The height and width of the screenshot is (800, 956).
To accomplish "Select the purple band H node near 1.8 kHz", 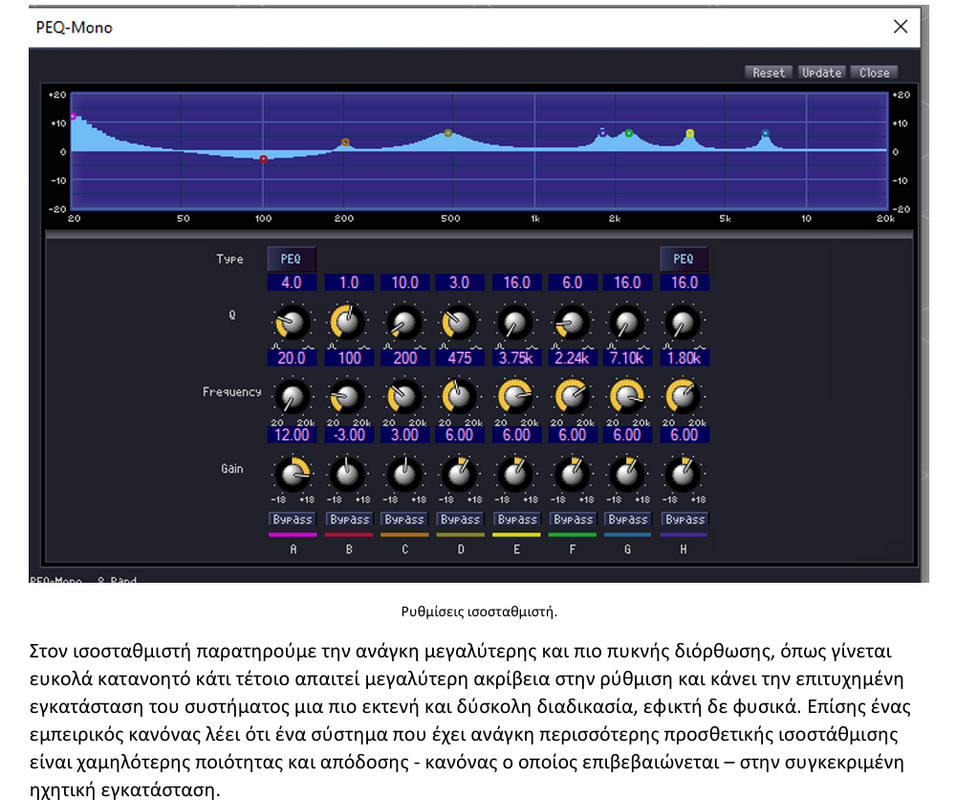I will 602,131.
